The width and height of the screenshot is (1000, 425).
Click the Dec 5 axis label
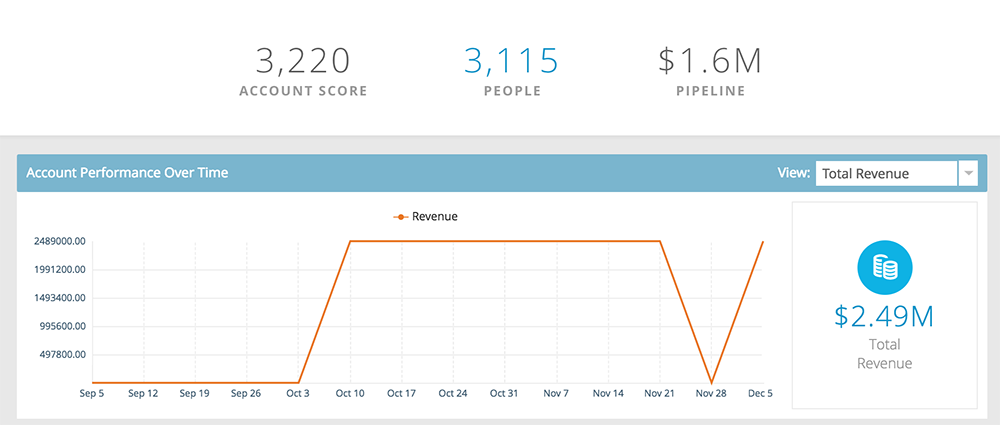pos(760,394)
